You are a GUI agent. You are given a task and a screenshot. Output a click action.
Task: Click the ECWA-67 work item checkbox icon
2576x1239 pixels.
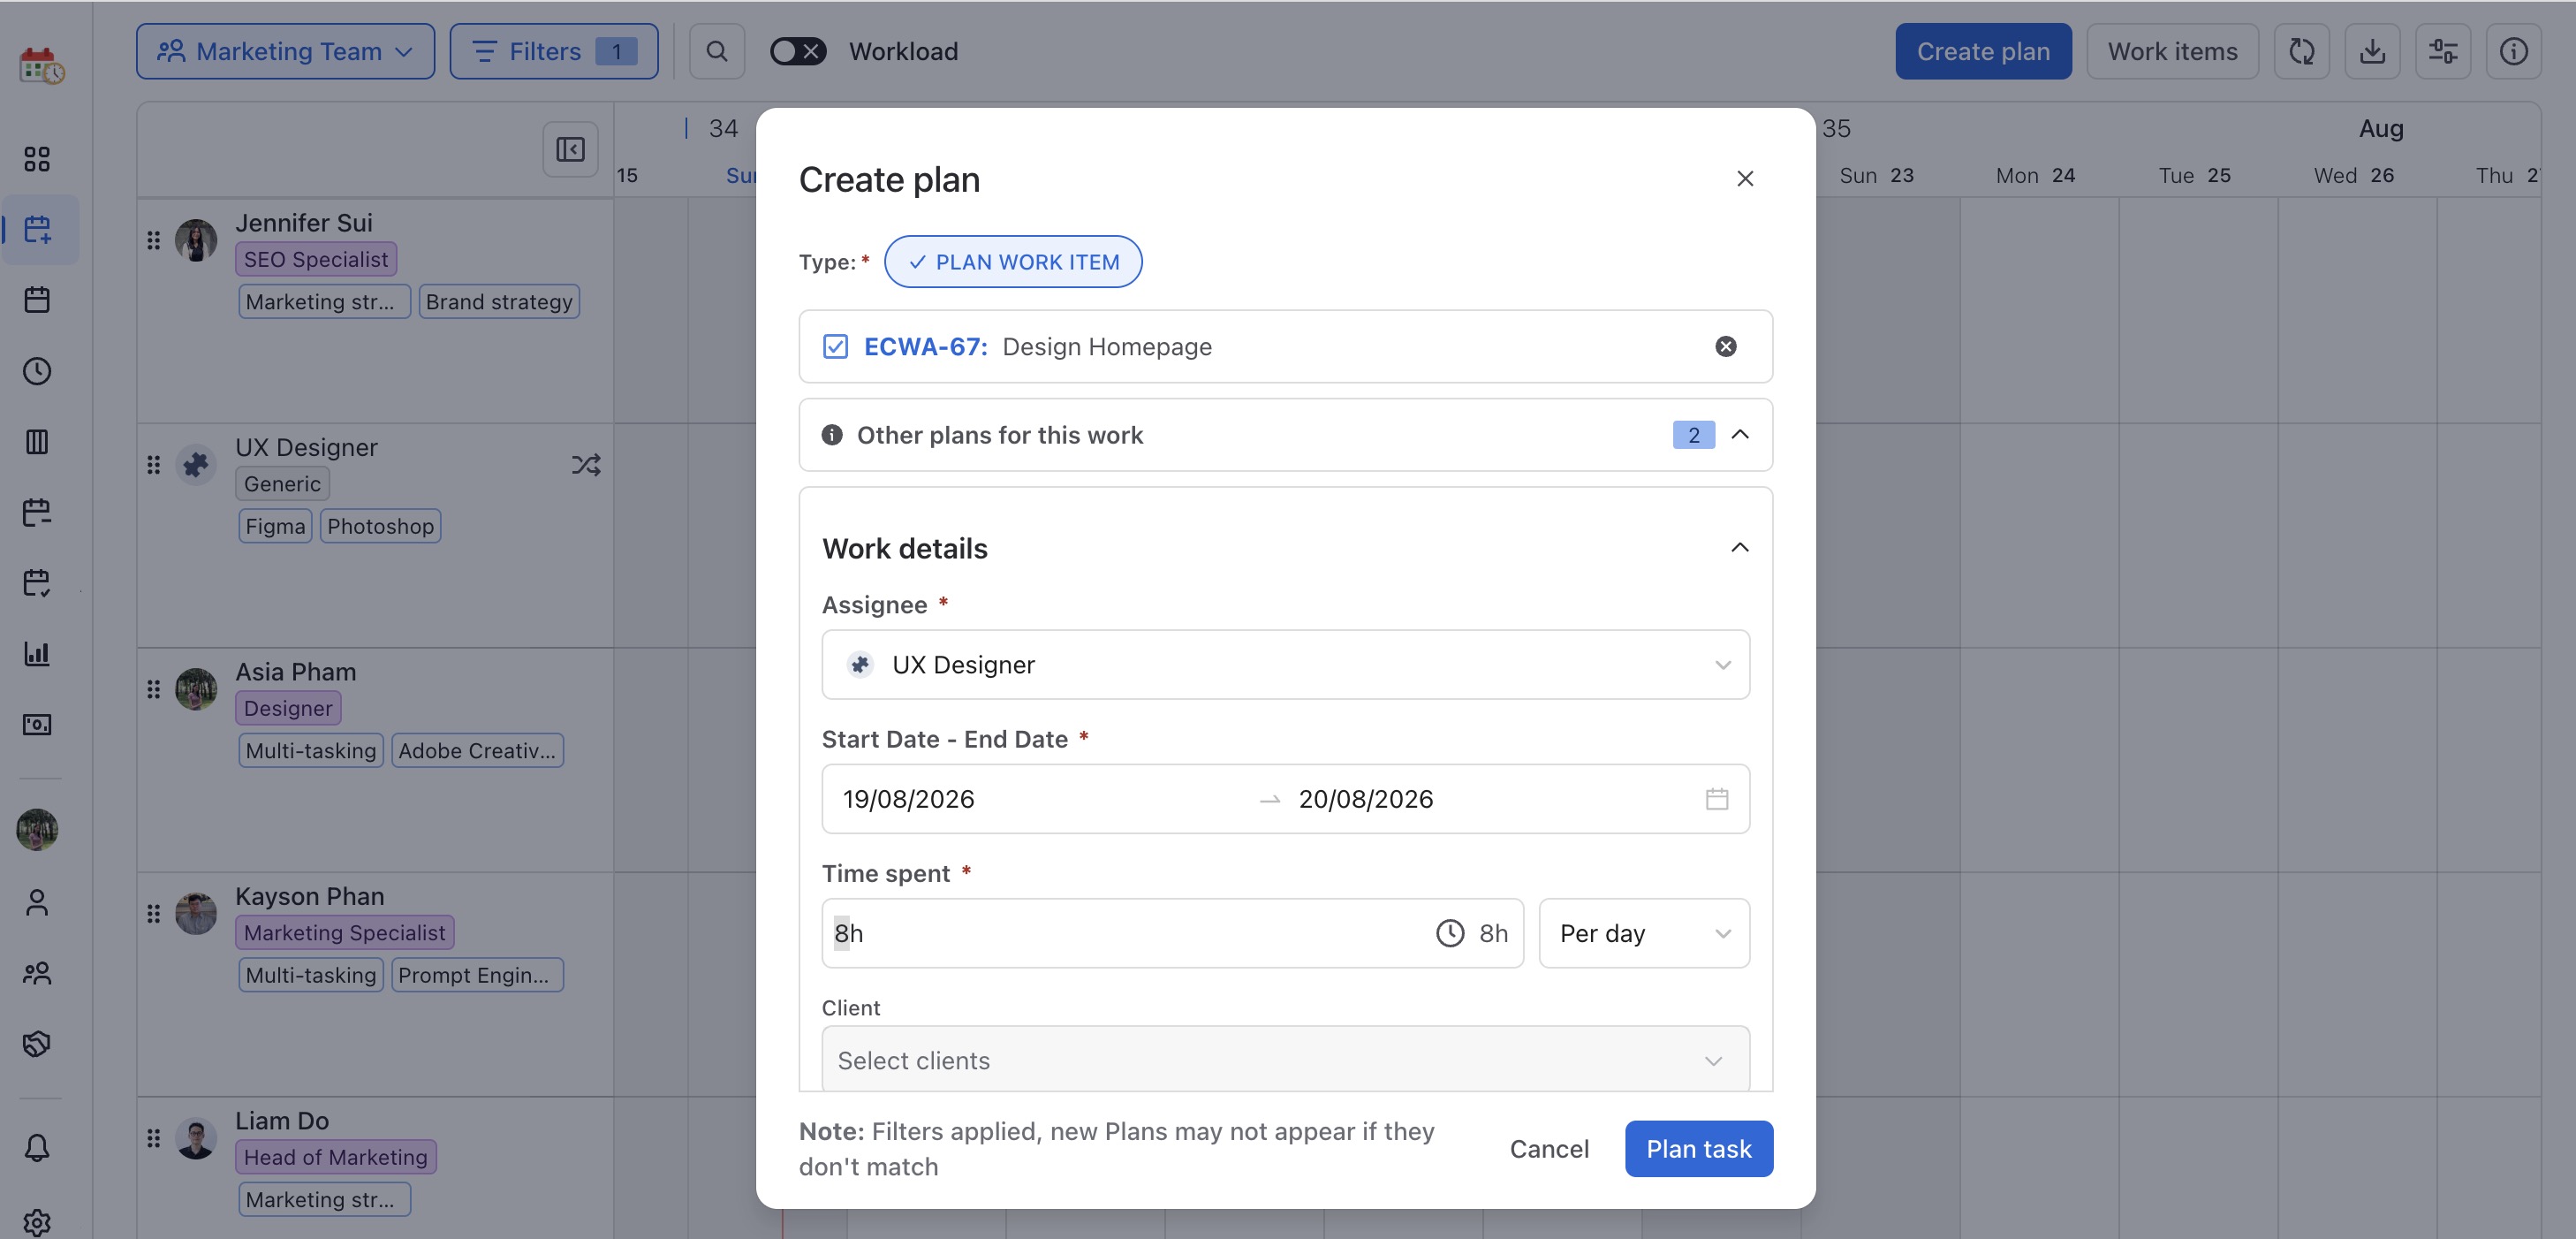click(x=835, y=346)
